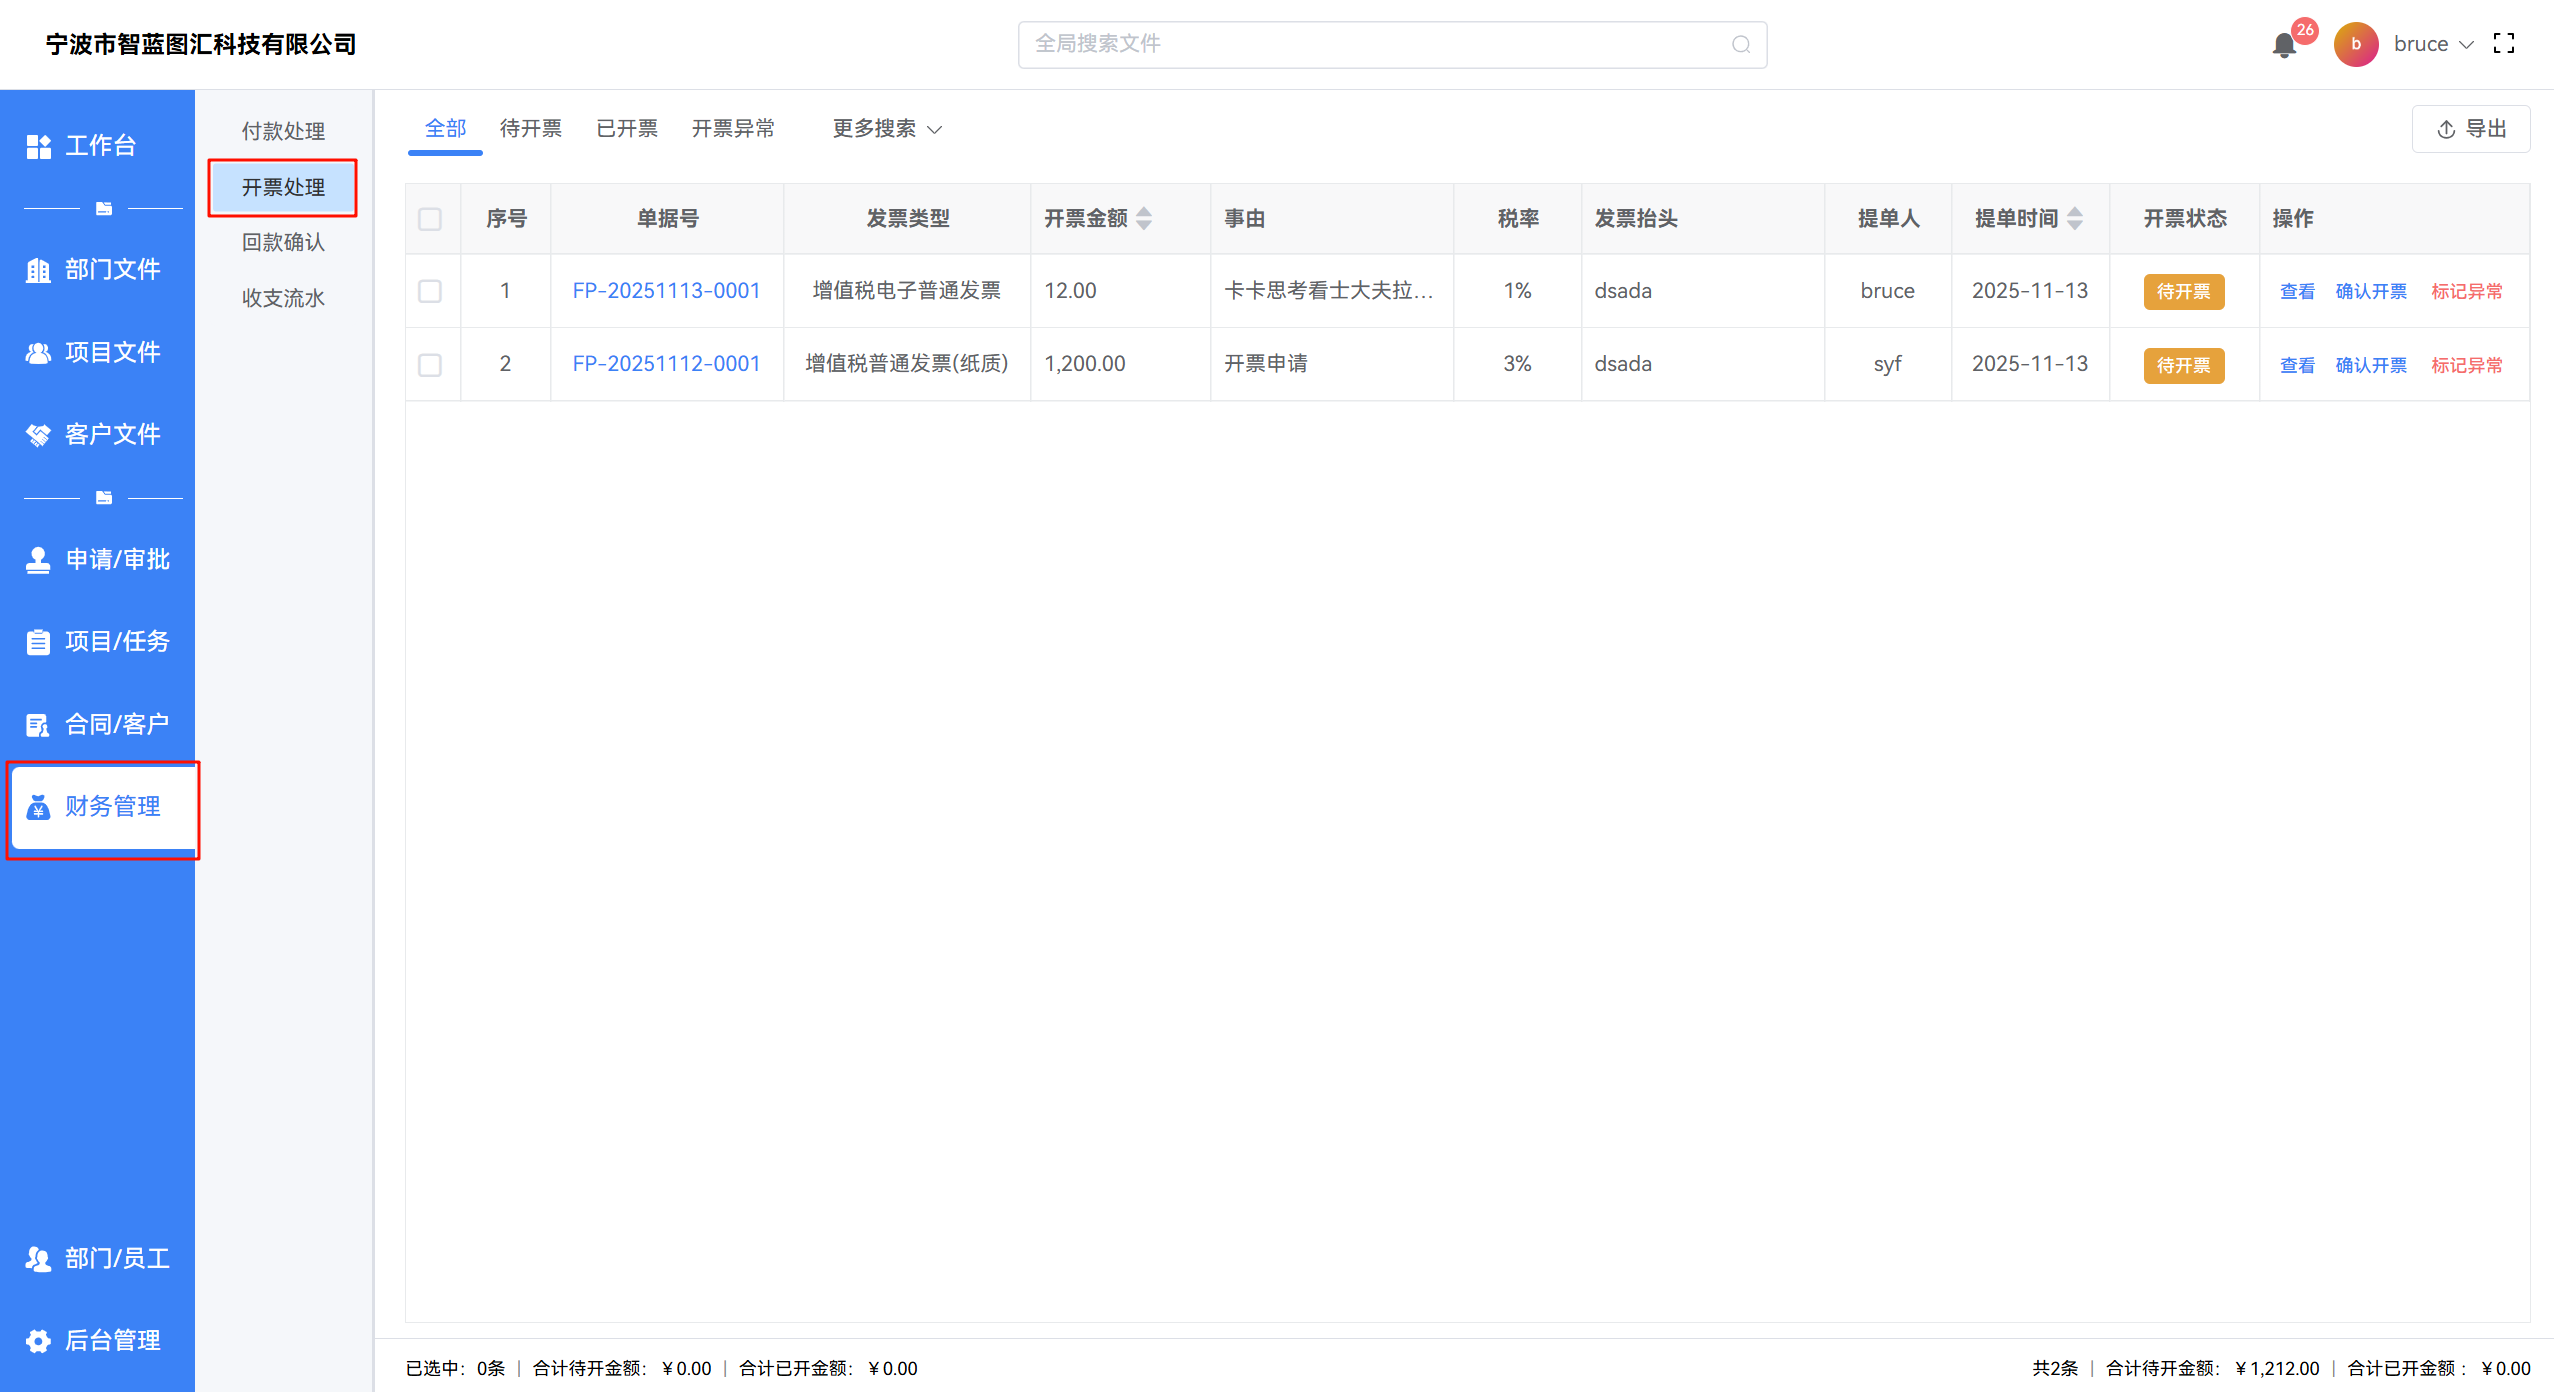
Task: Expand the 更多搜索 dropdown
Action: [887, 129]
